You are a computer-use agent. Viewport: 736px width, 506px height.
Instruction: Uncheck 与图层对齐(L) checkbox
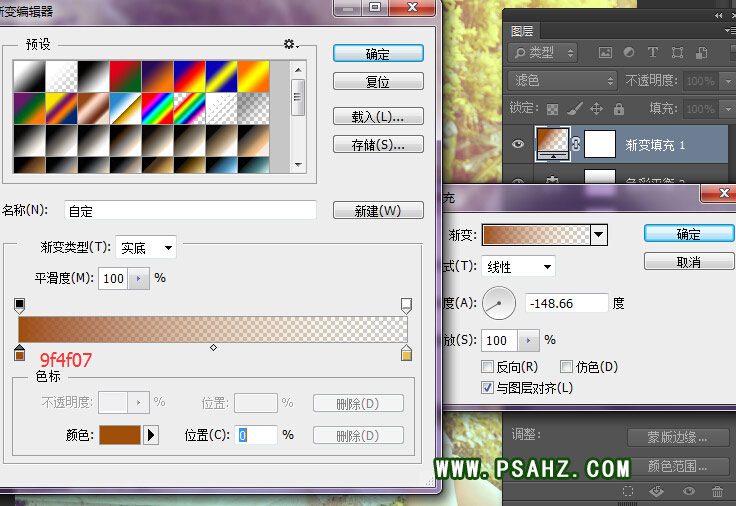(x=487, y=387)
